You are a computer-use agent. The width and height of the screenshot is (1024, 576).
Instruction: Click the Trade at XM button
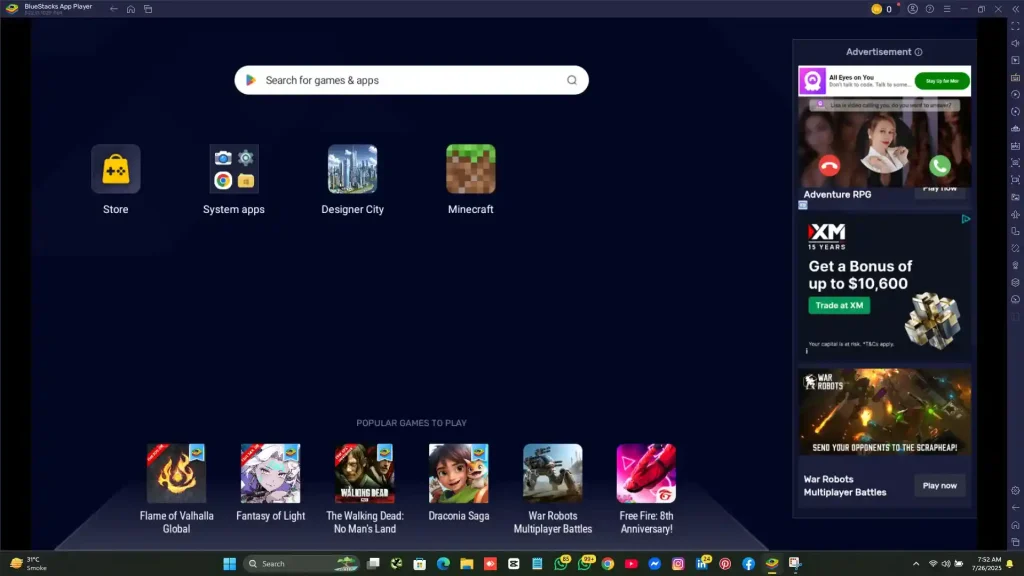pyautogui.click(x=839, y=306)
